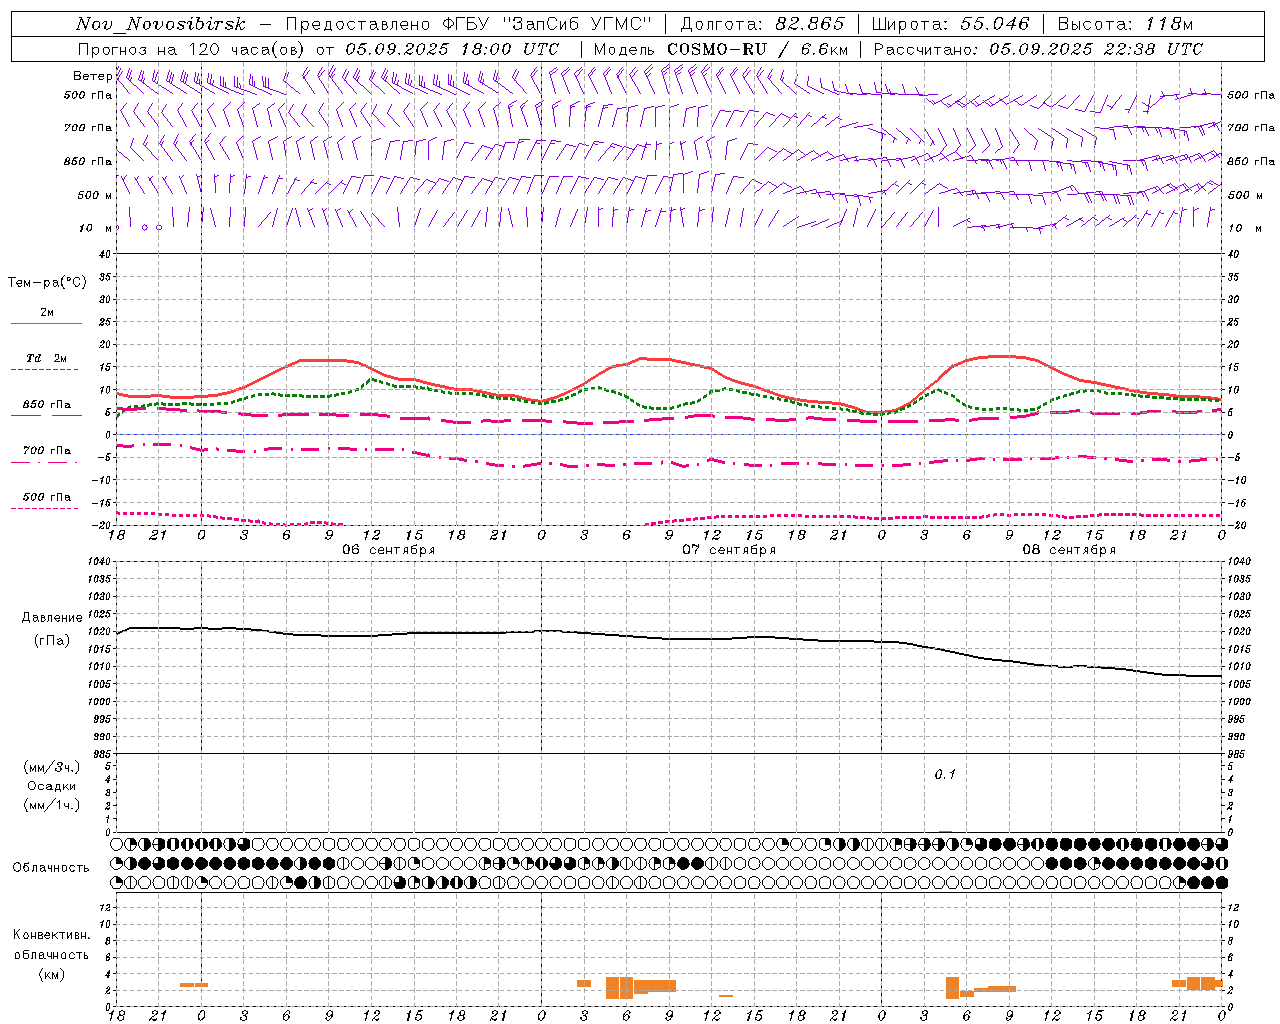Image resolution: width=1280 pixels, height=1024 pixels.
Task: Click the forecast start time "05.09.2025 18:00 UTC"
Action: coord(452,49)
